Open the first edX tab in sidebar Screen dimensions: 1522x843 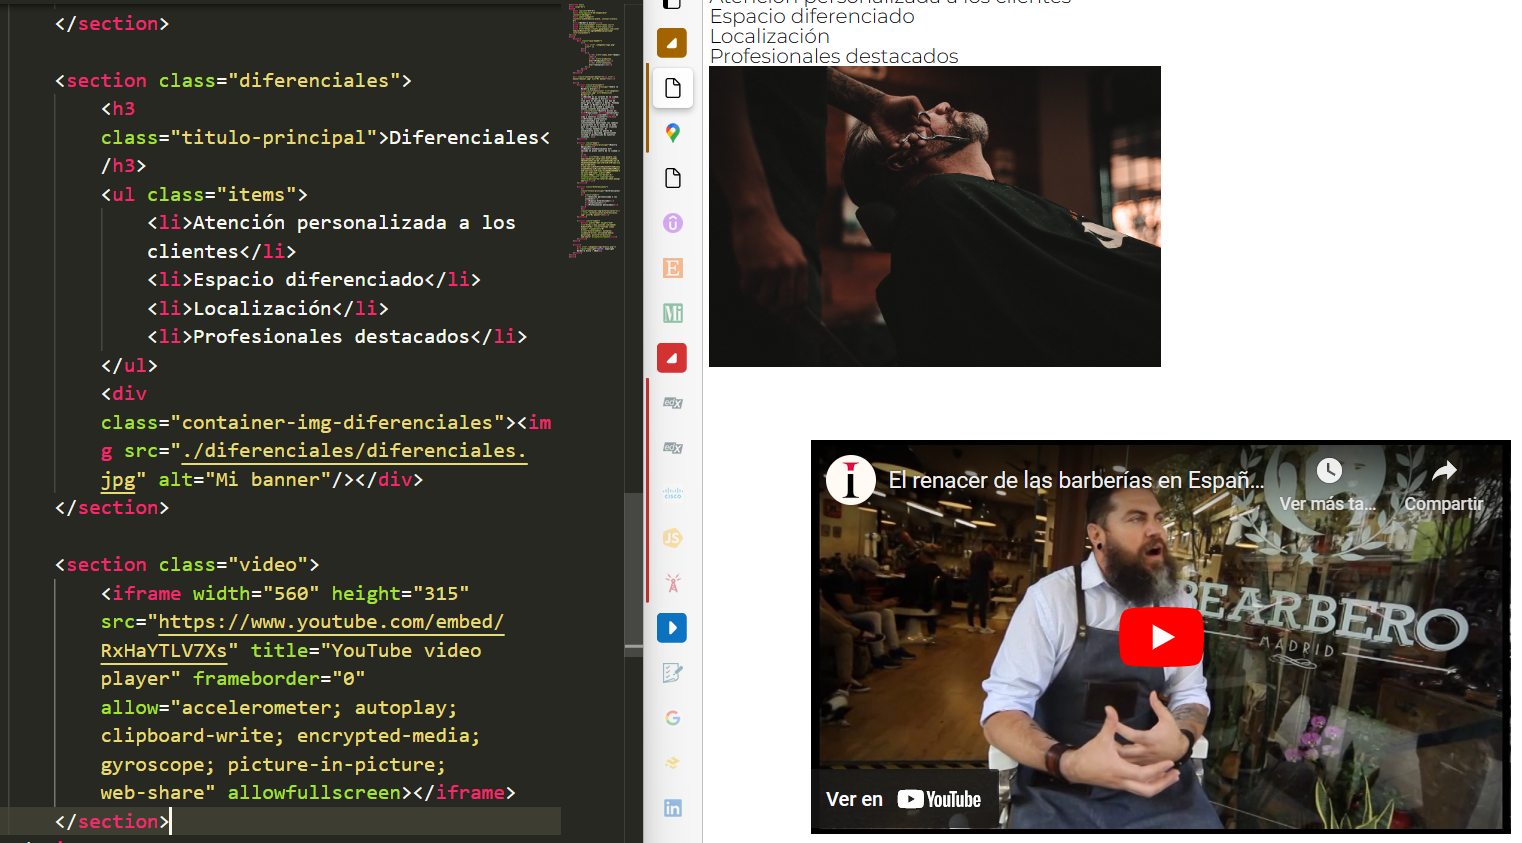[x=673, y=403]
